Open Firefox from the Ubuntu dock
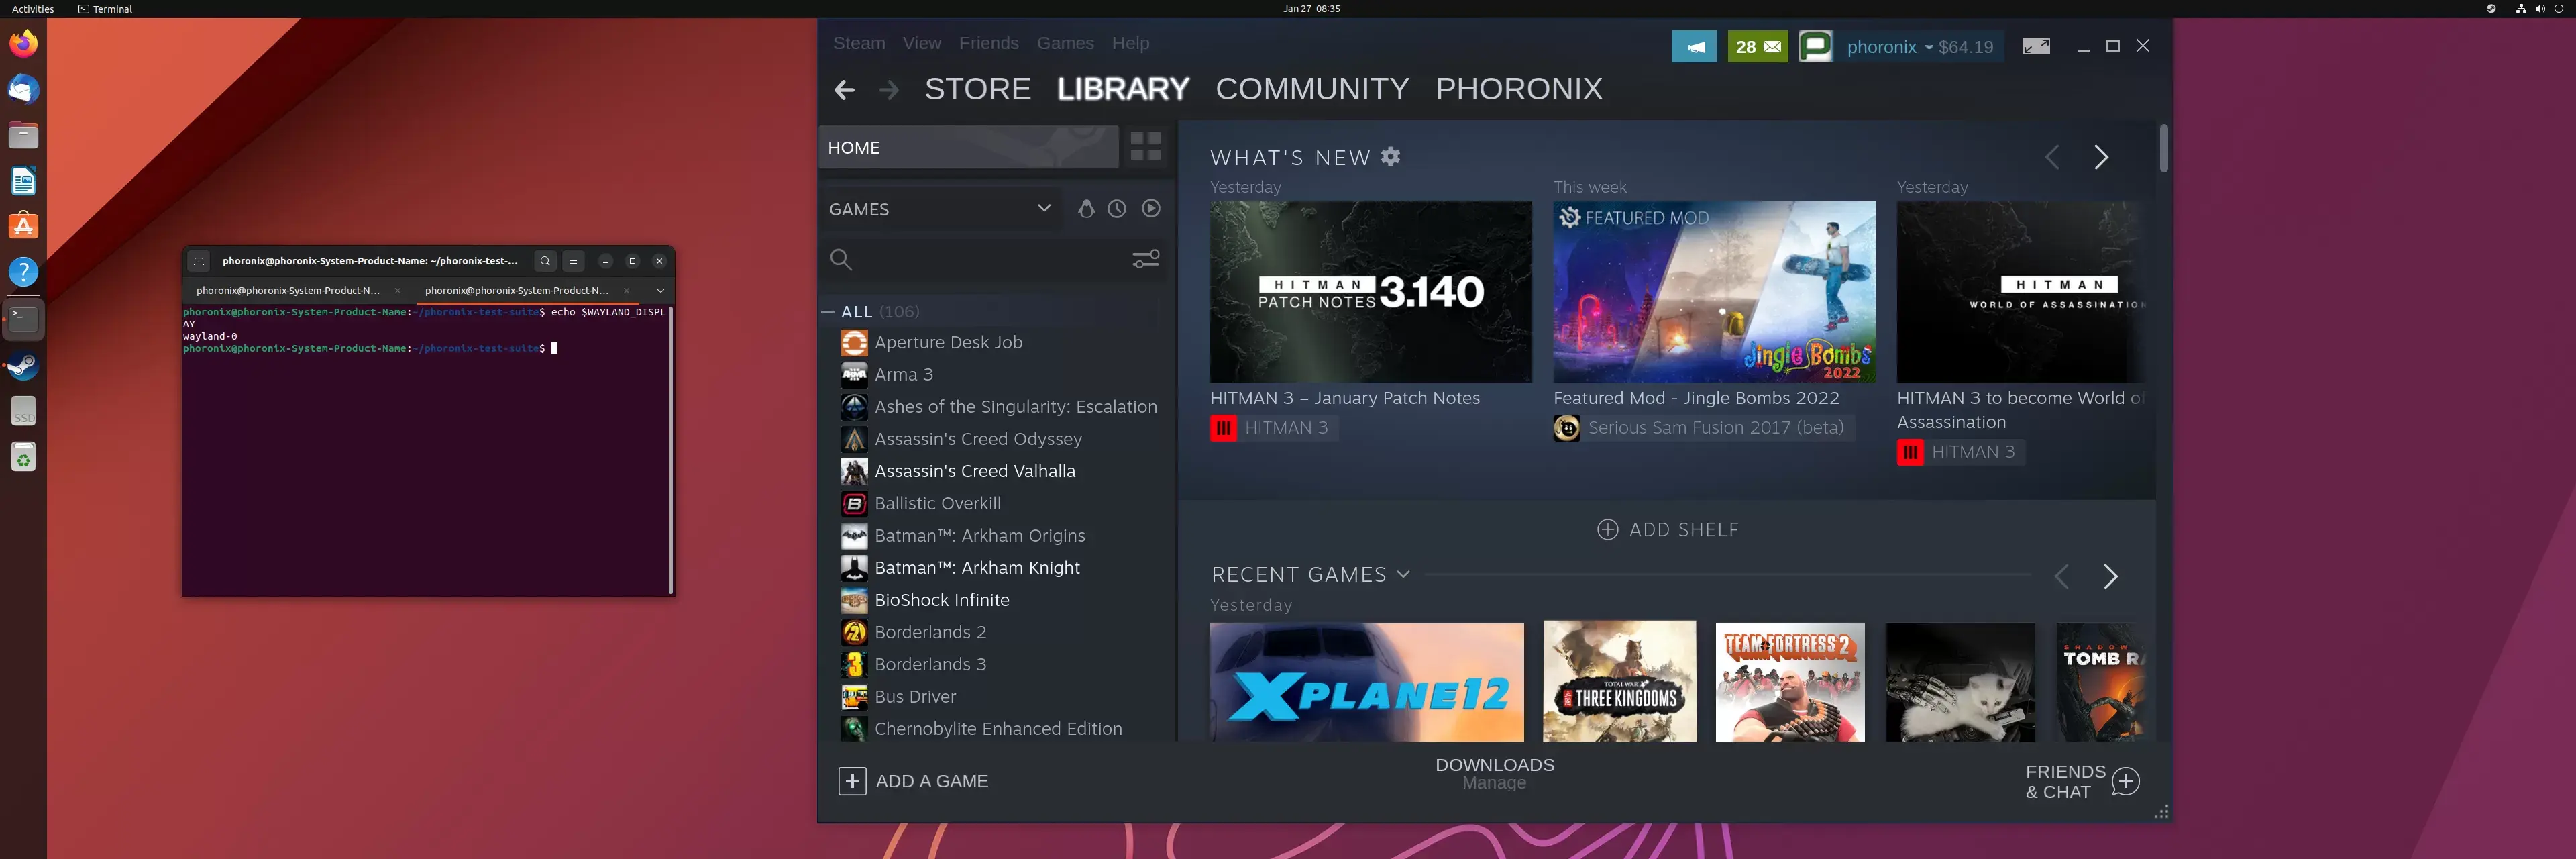The width and height of the screenshot is (2576, 859). click(23, 44)
